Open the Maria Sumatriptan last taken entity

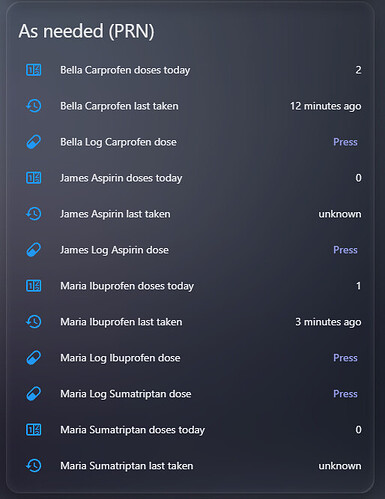click(127, 466)
